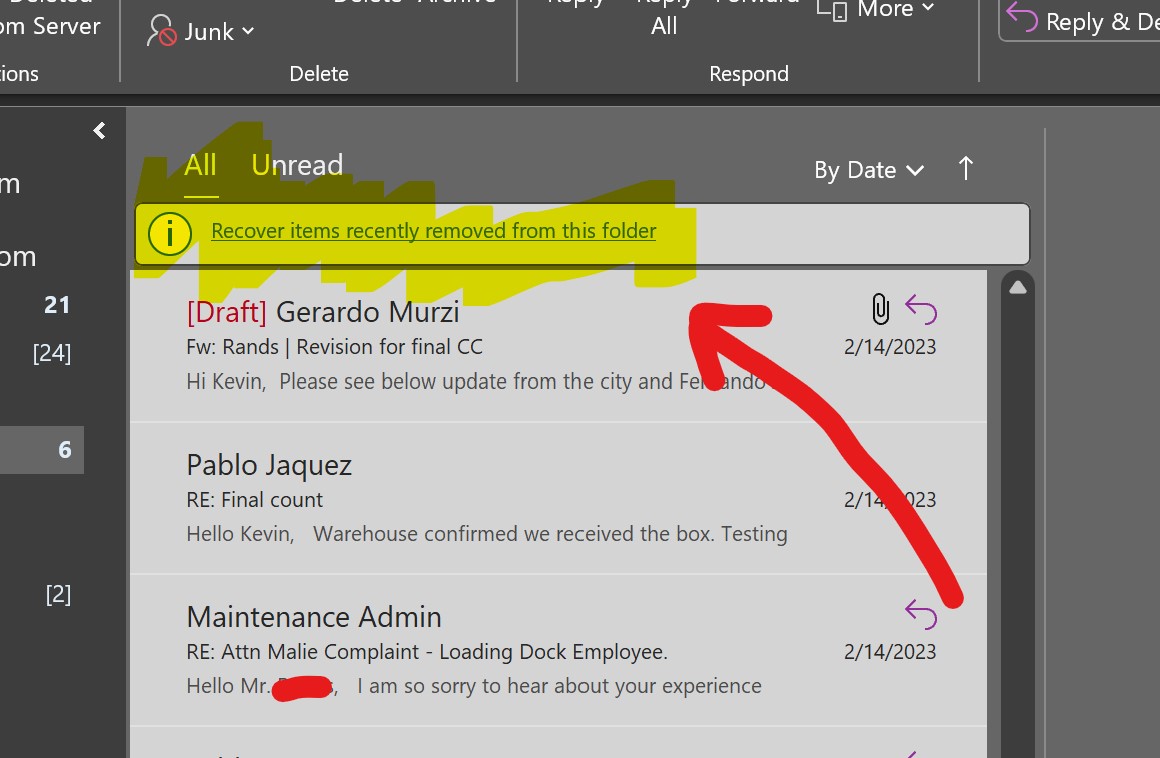Click the attachment paperclip on the Gerardo Murzi email

tap(880, 309)
